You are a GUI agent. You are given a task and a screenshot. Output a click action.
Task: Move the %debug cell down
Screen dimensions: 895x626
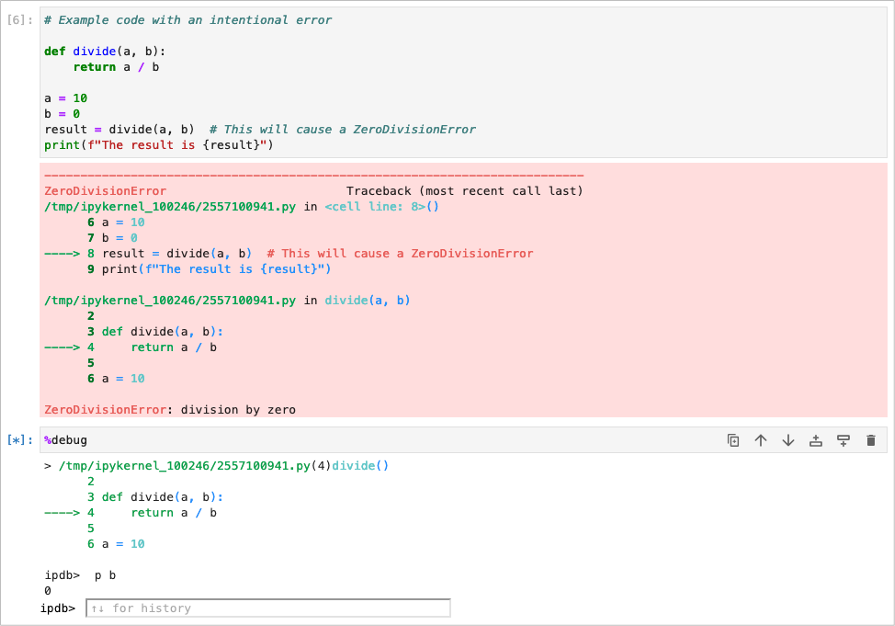(x=788, y=440)
